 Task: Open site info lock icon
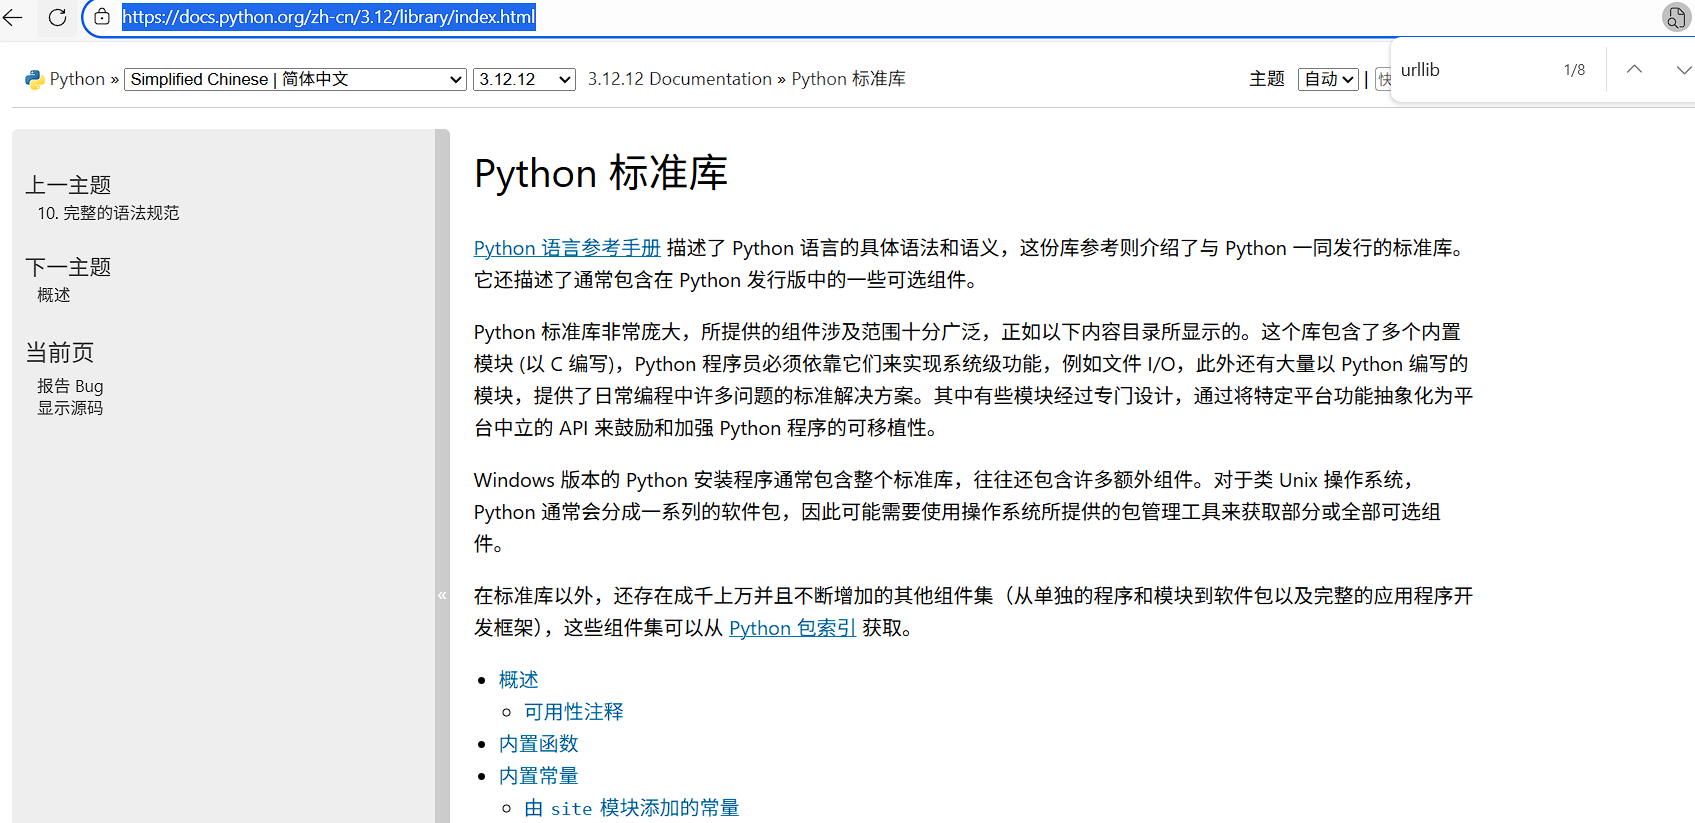tap(102, 17)
